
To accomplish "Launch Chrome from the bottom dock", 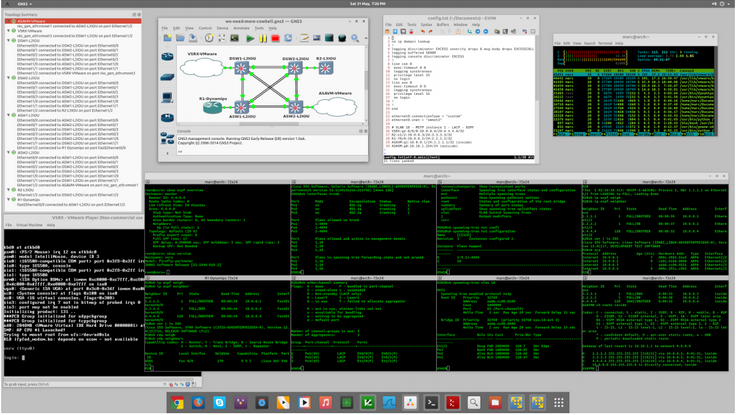I will [x=178, y=402].
